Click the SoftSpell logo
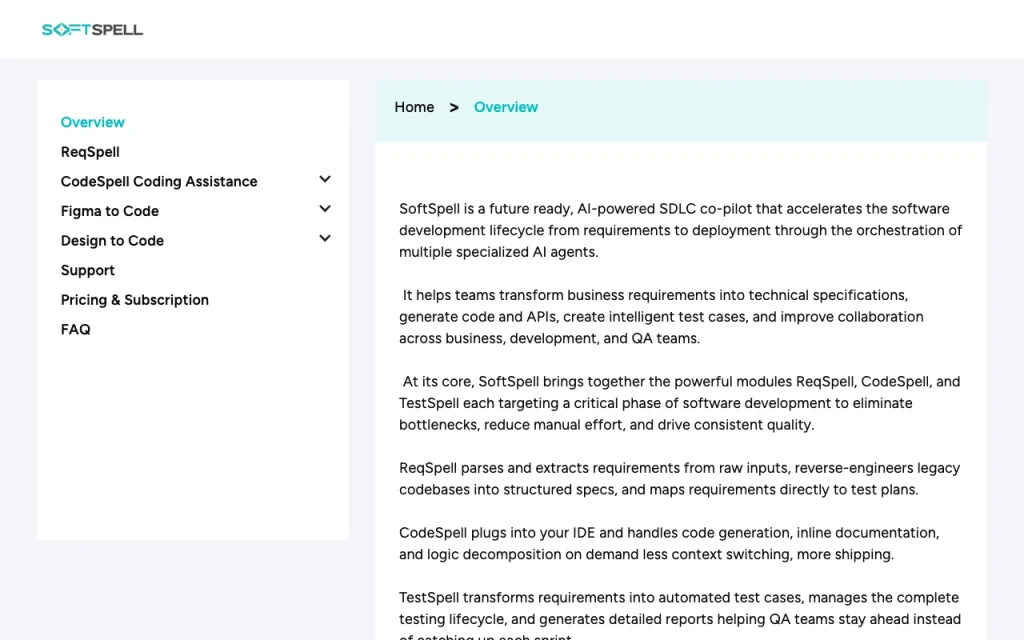This screenshot has width=1024, height=640. pyautogui.click(x=92, y=29)
